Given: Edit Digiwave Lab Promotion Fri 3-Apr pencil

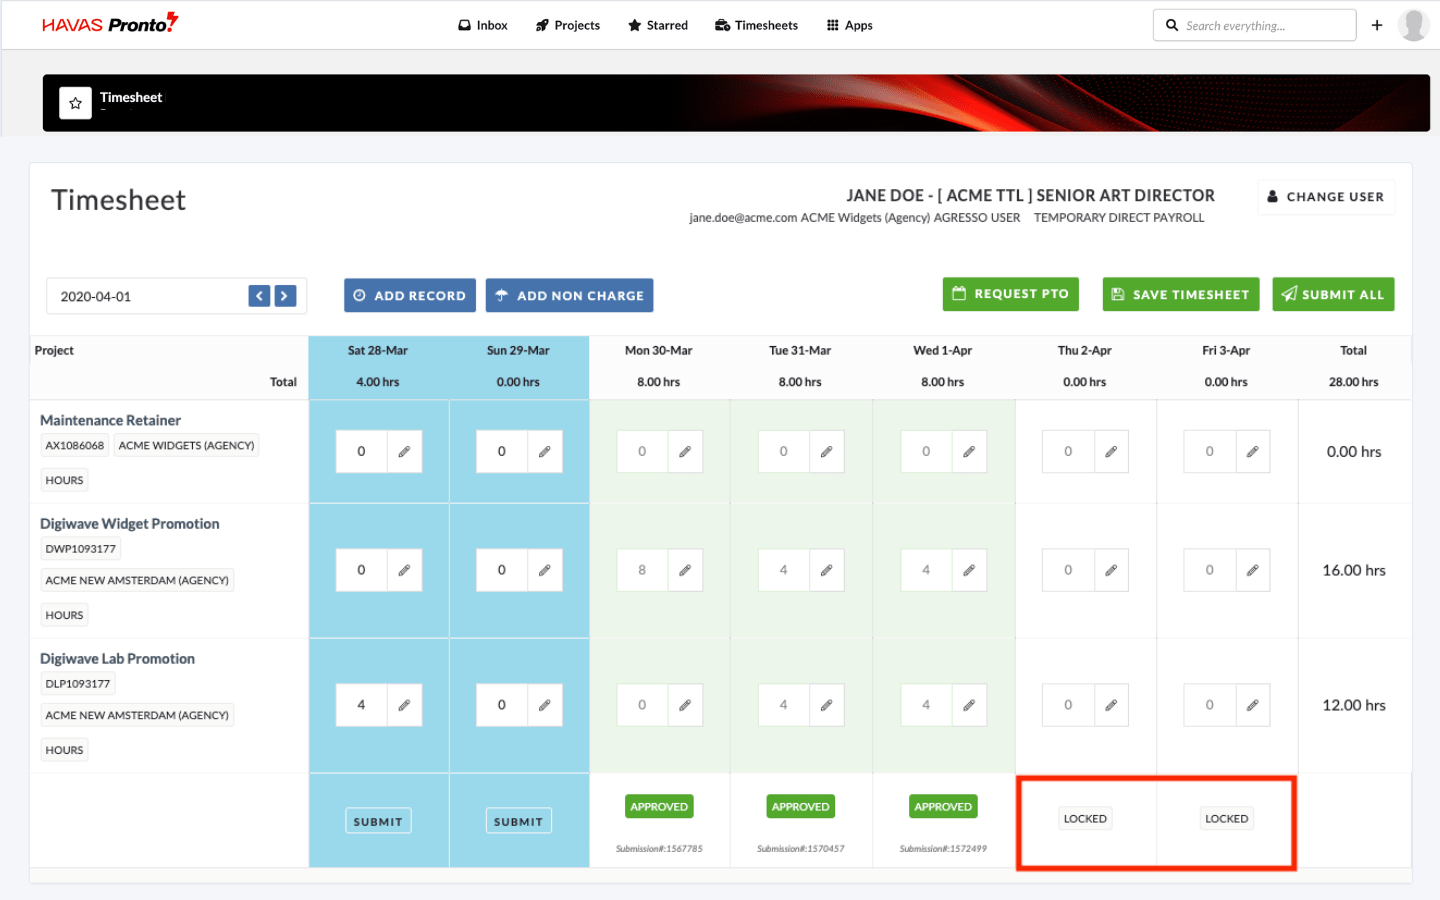Looking at the screenshot, I should pyautogui.click(x=1252, y=705).
